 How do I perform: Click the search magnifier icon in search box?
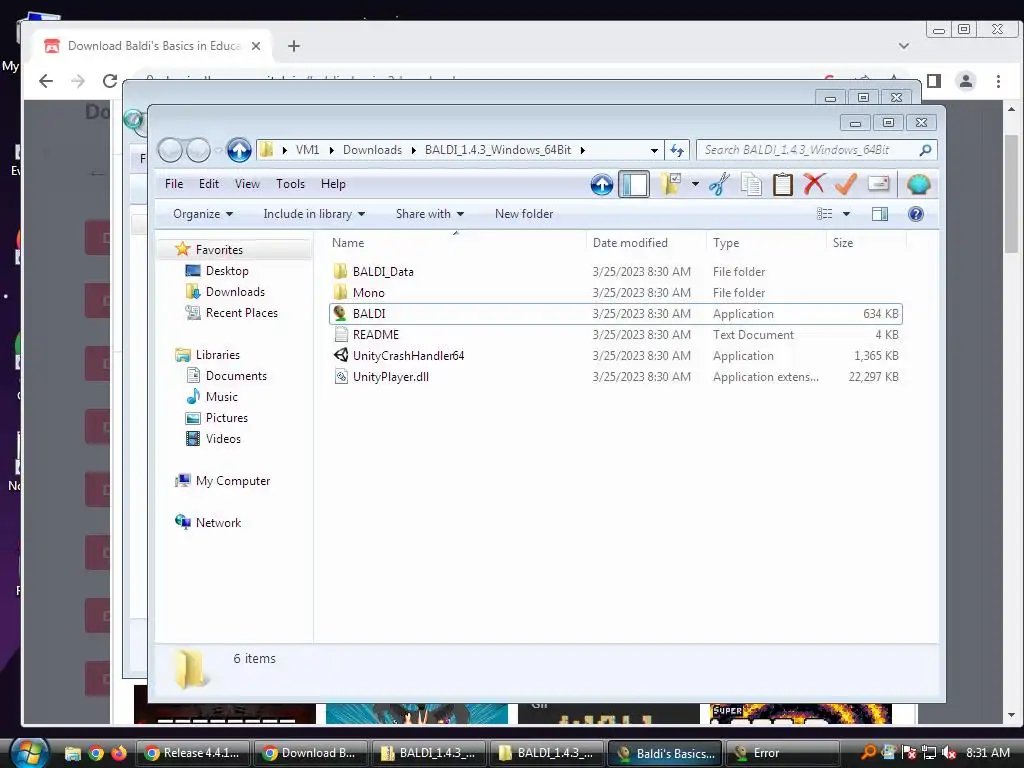click(925, 150)
